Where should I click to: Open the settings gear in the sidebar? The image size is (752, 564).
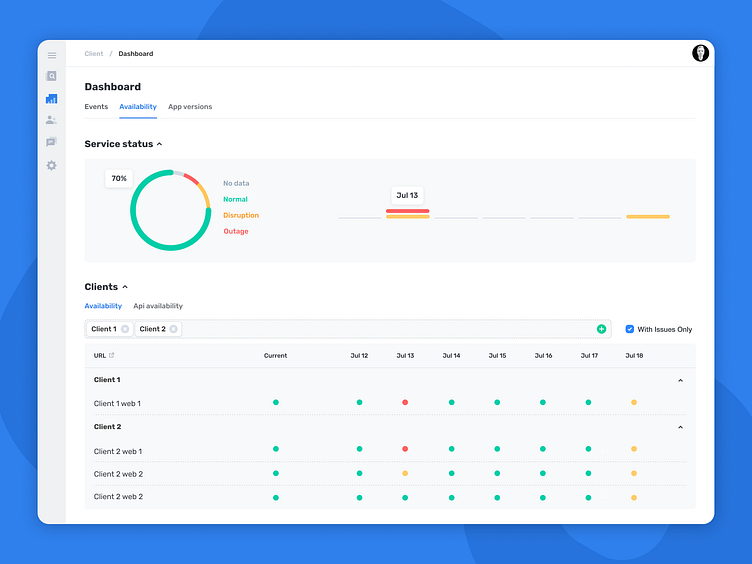51,165
